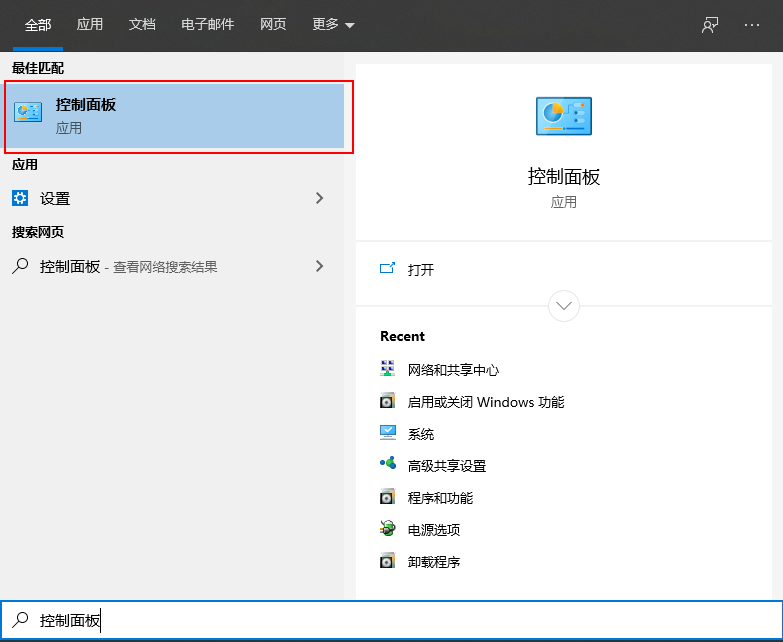The width and height of the screenshot is (783, 642).
Task: Open the 更多 filter dropdown
Action: coord(333,25)
